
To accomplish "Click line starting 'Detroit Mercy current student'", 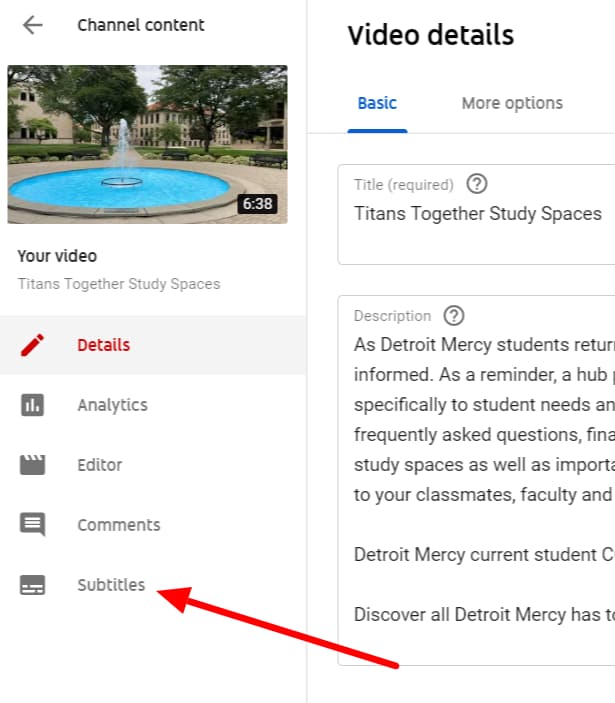I will (x=484, y=555).
